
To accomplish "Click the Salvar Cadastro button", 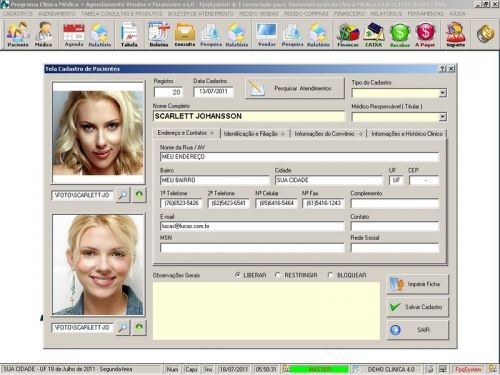I will pyautogui.click(x=418, y=307).
